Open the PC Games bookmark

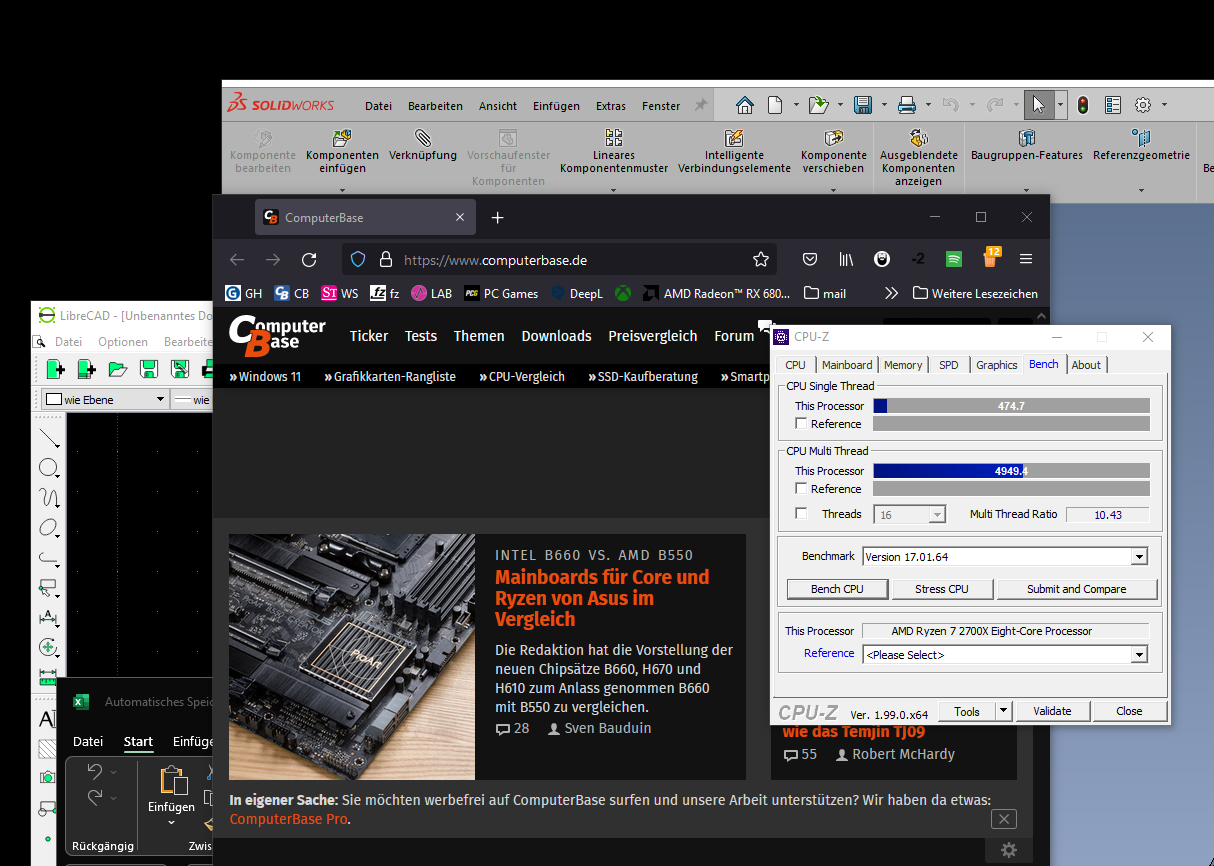501,294
